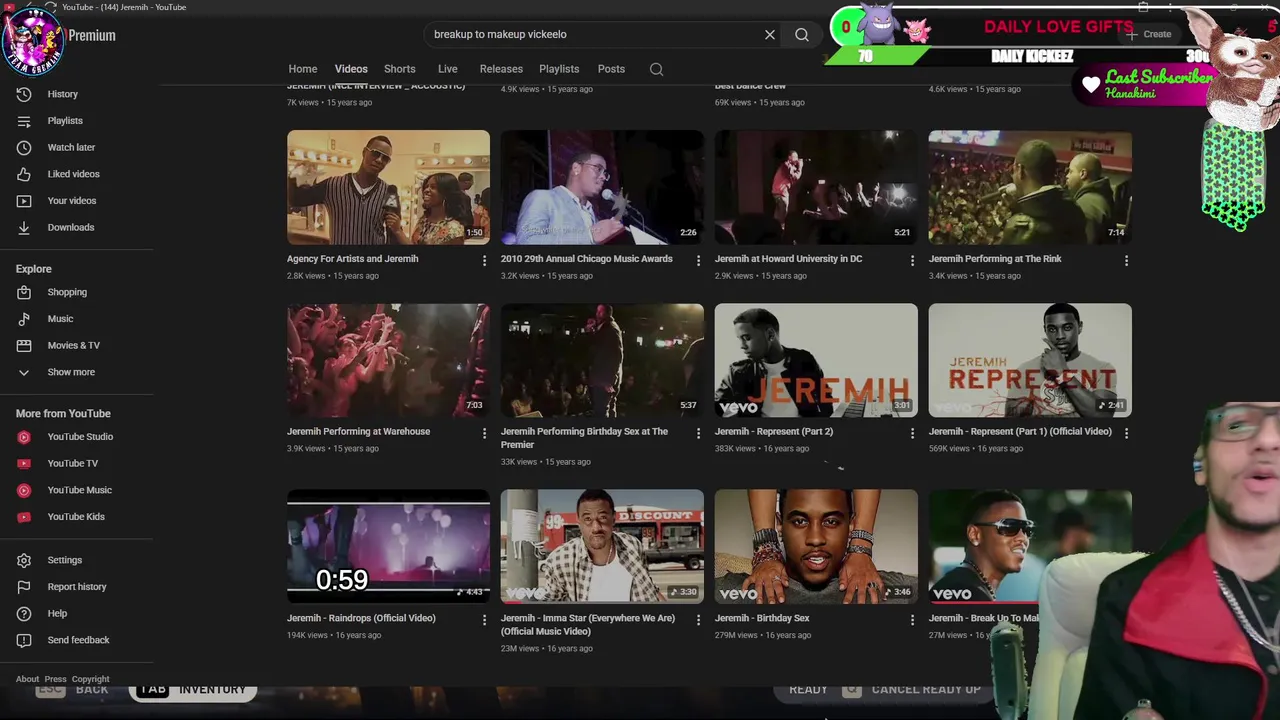Screen dimensions: 1280x720
Task: Open options for Jeremih - Birthday Sex
Action: (912, 620)
